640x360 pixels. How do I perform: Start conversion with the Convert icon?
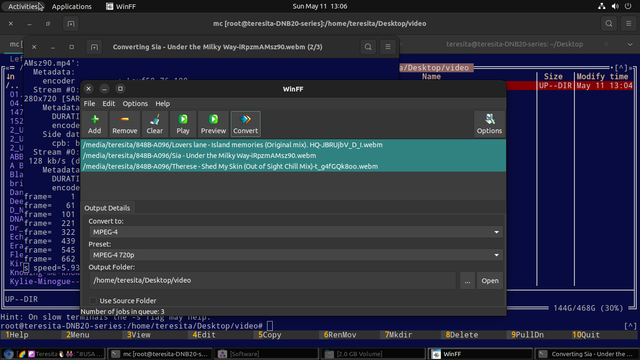pyautogui.click(x=245, y=124)
